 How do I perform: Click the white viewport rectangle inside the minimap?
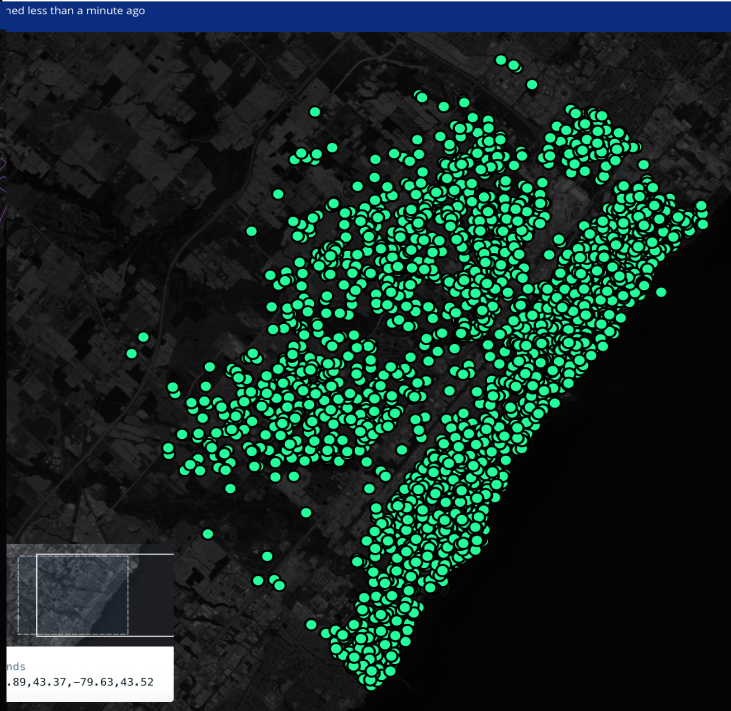[105, 595]
